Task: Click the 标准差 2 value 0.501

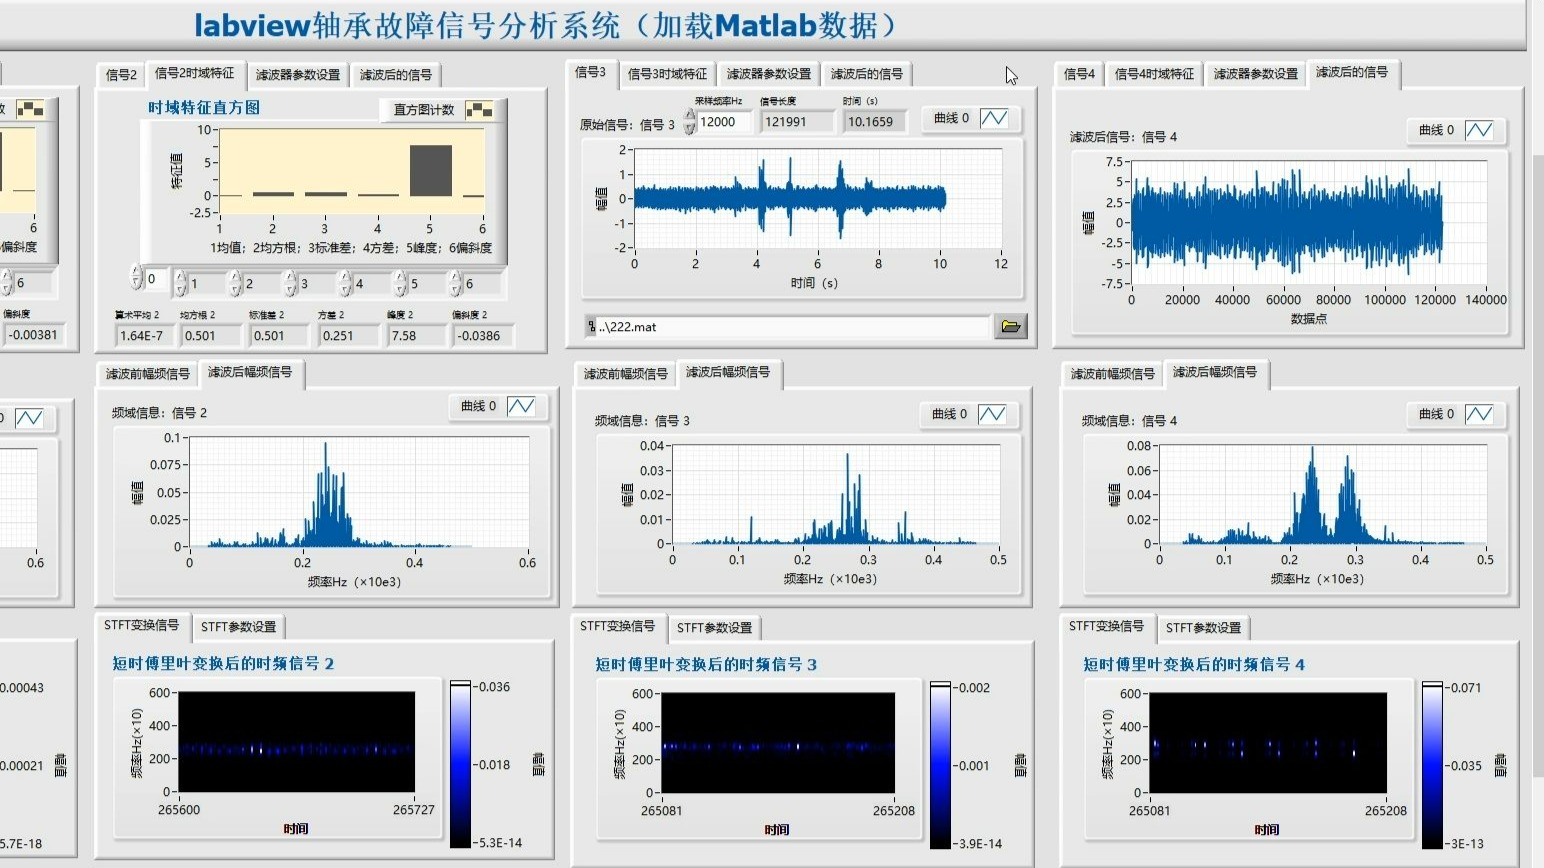Action: 277,336
